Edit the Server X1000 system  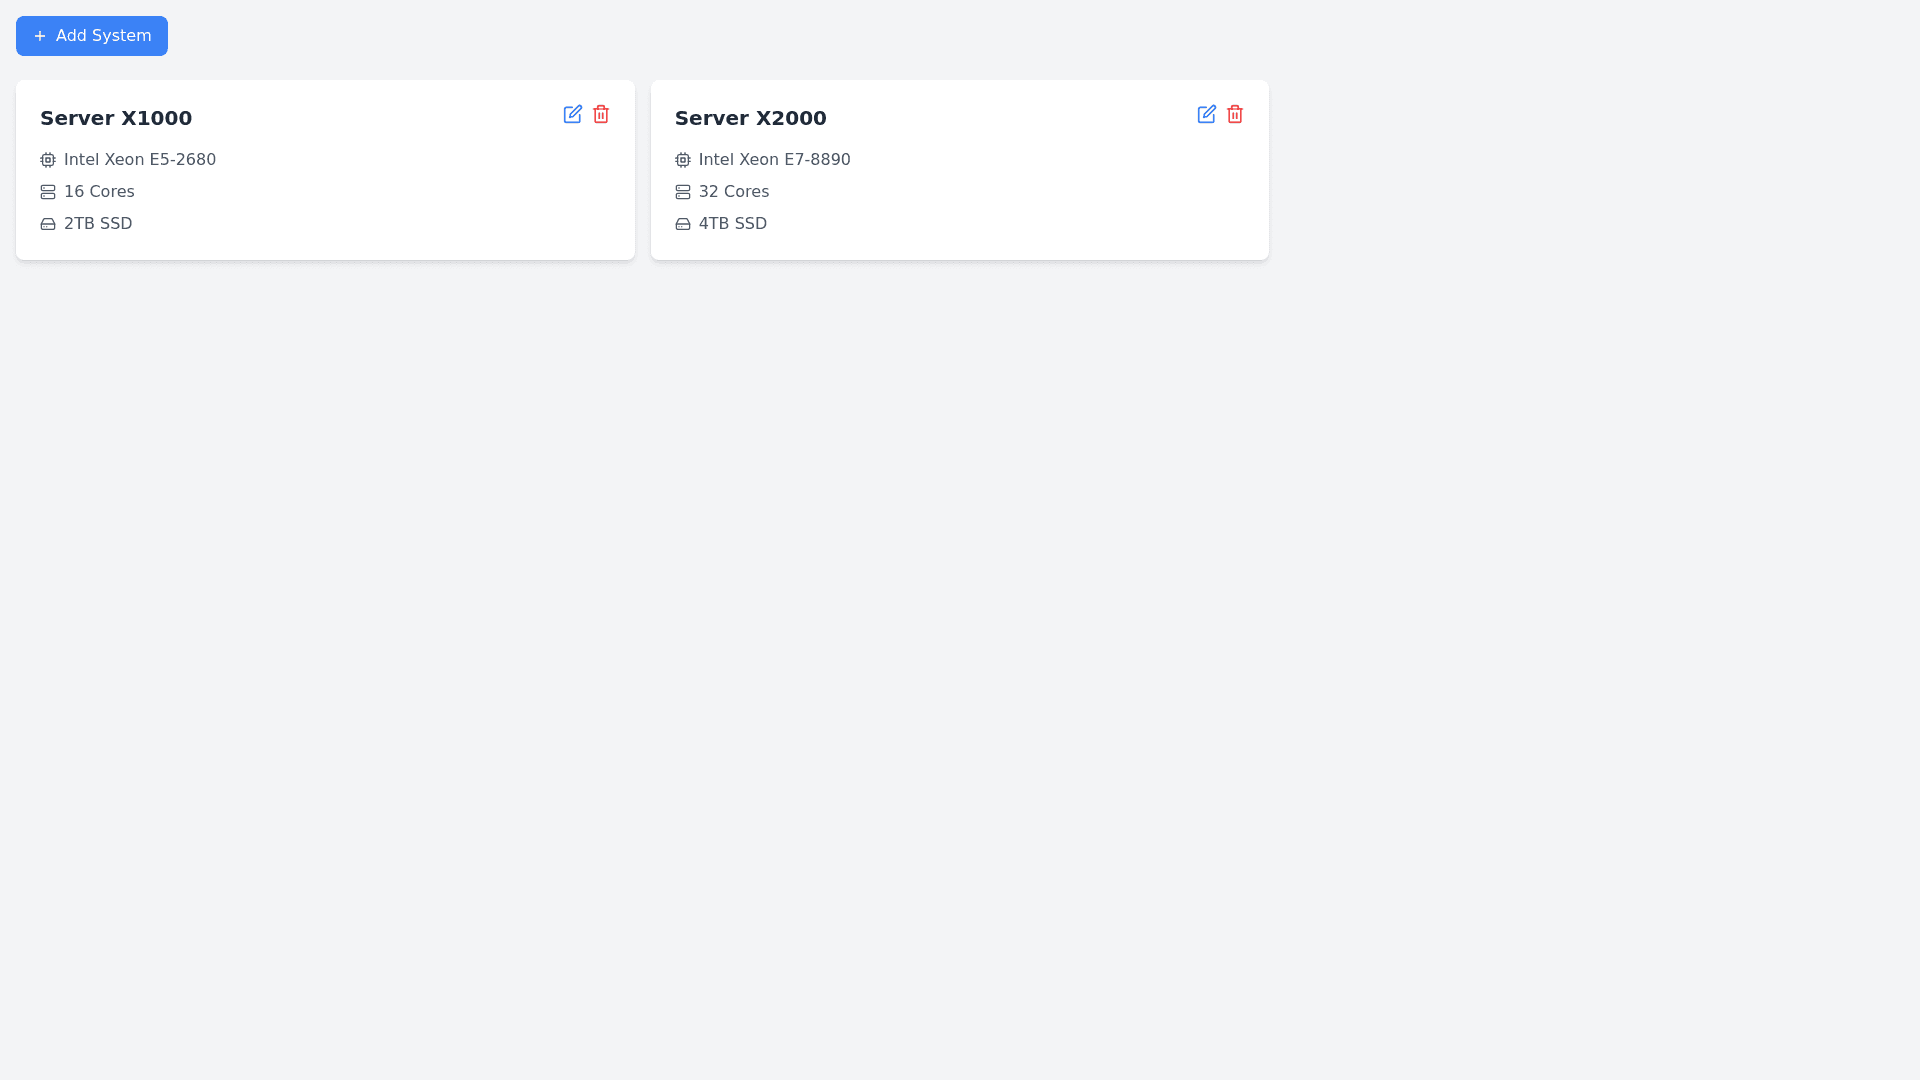[572, 114]
